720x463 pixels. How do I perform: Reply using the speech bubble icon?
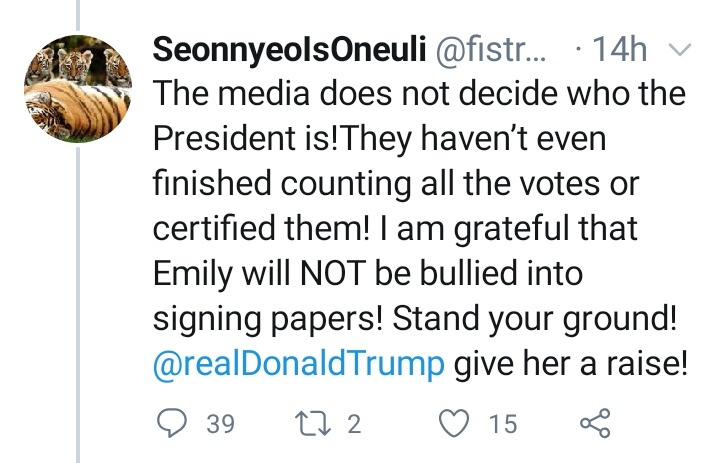pos(172,423)
